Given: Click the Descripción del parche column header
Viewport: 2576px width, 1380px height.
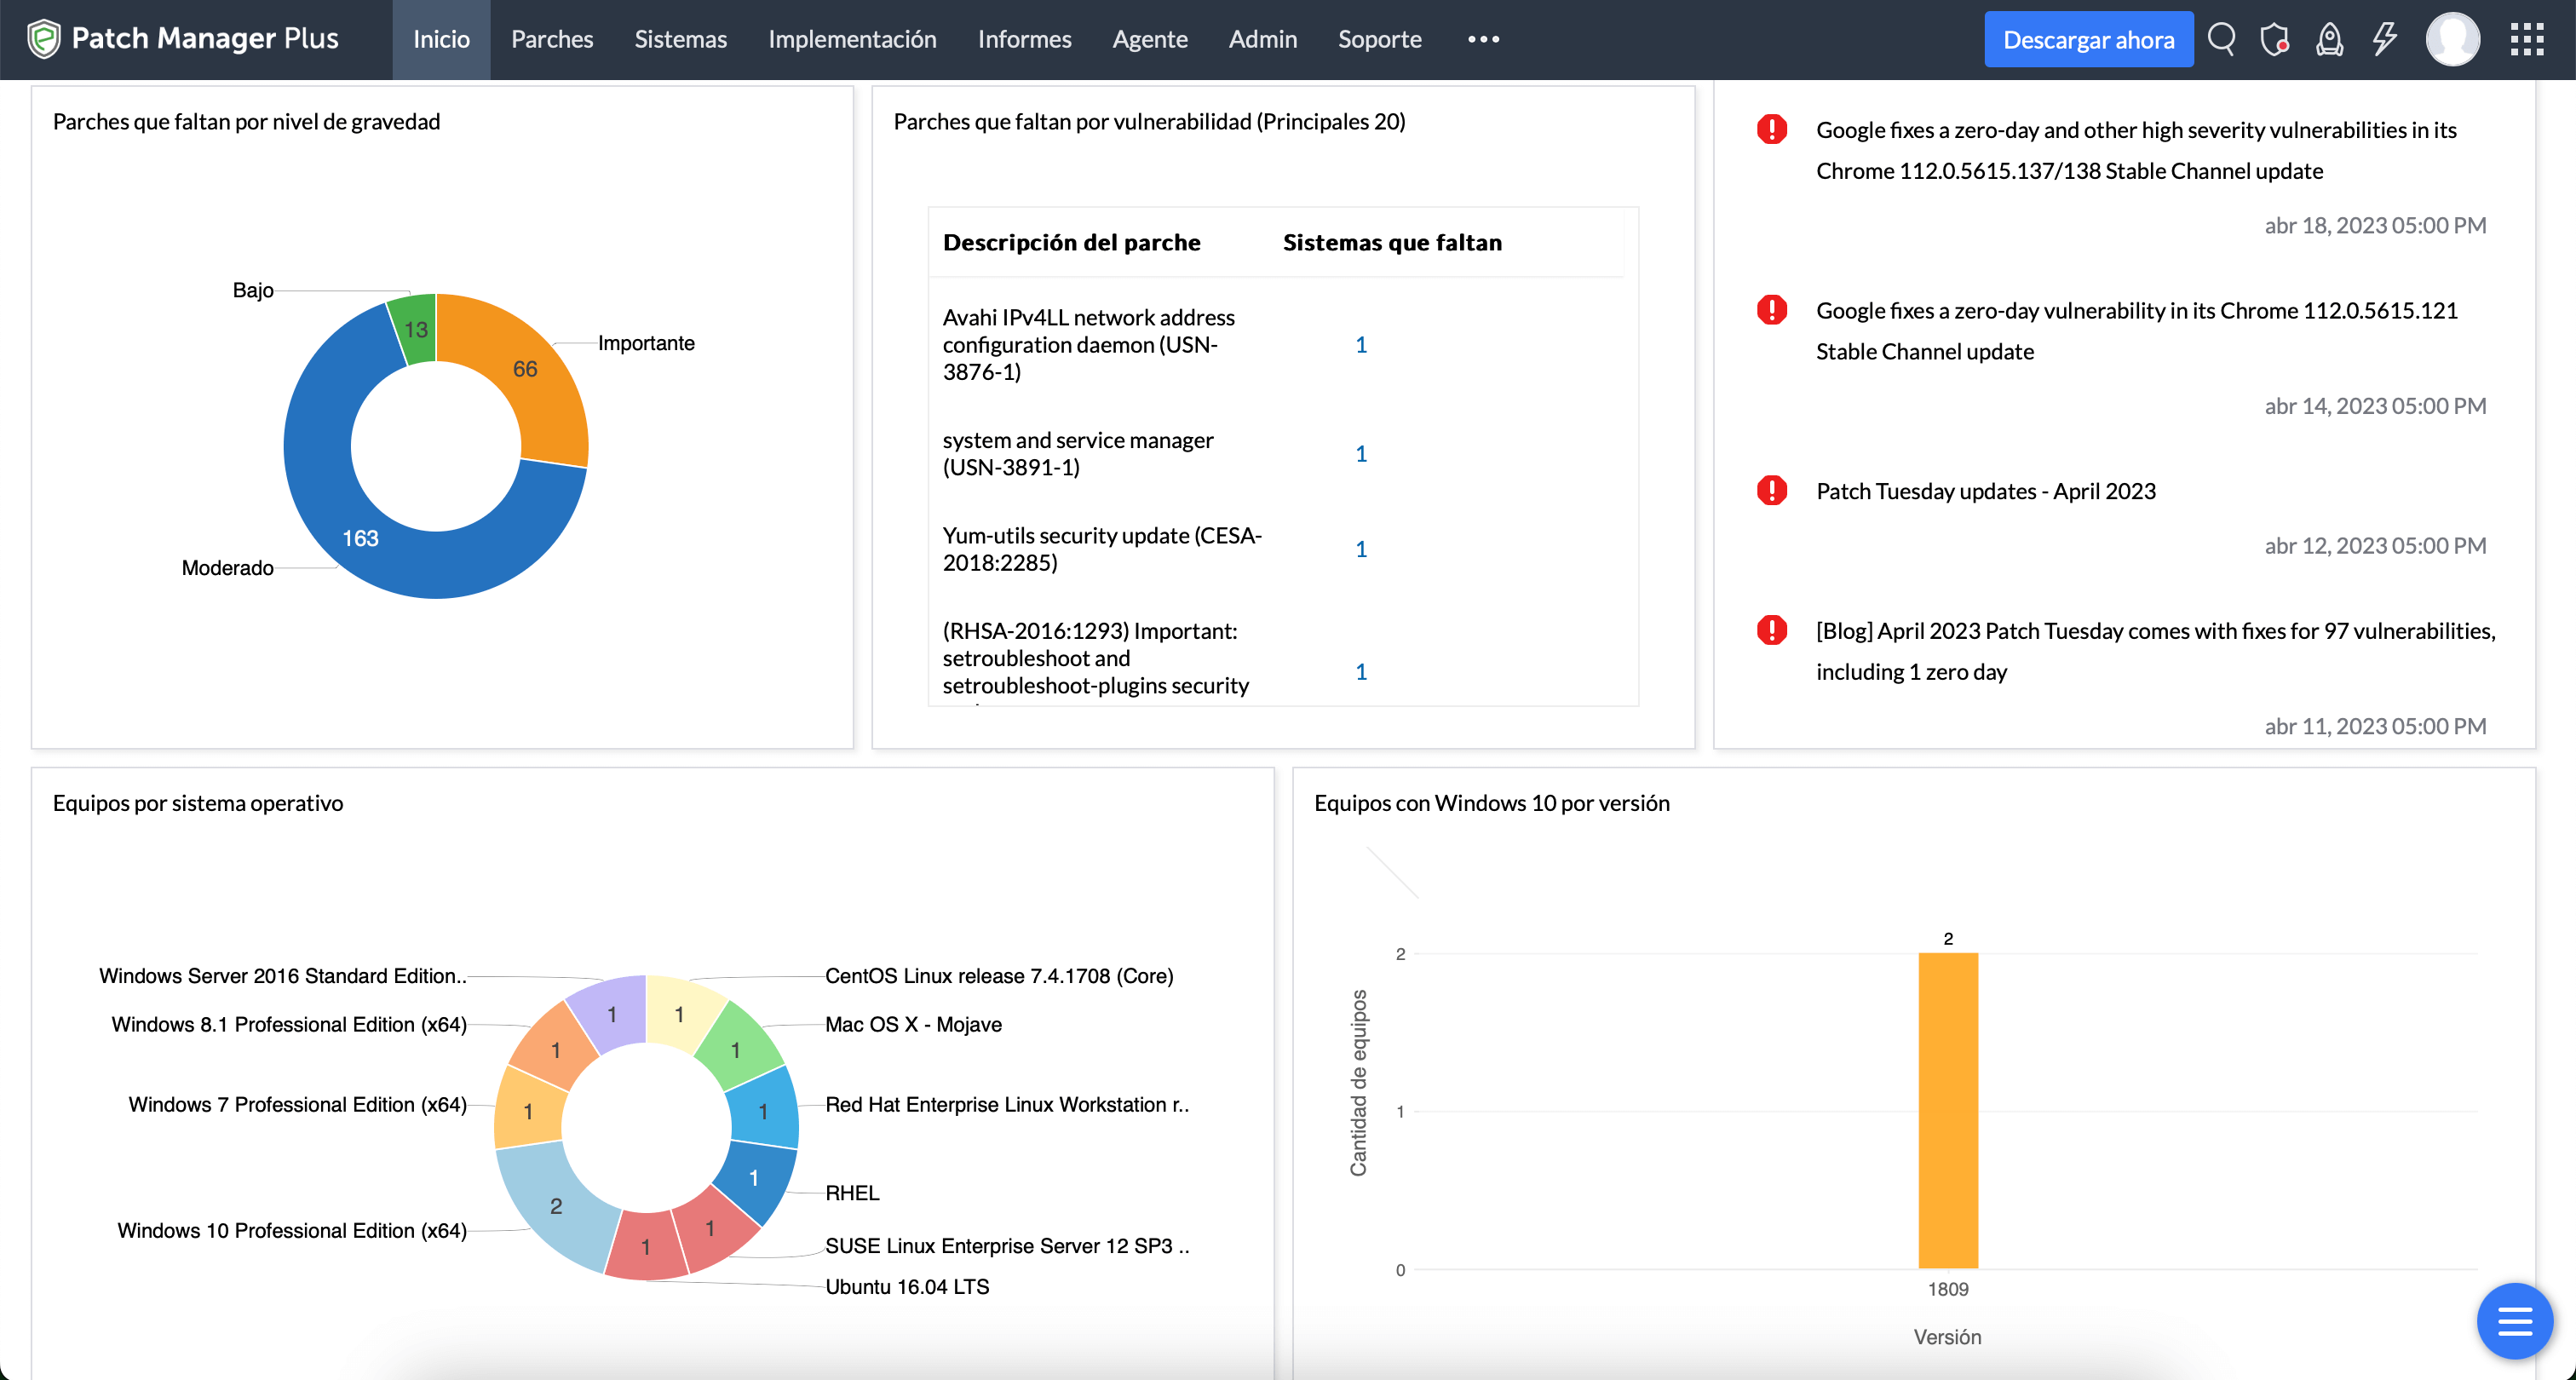Looking at the screenshot, I should (1071, 242).
